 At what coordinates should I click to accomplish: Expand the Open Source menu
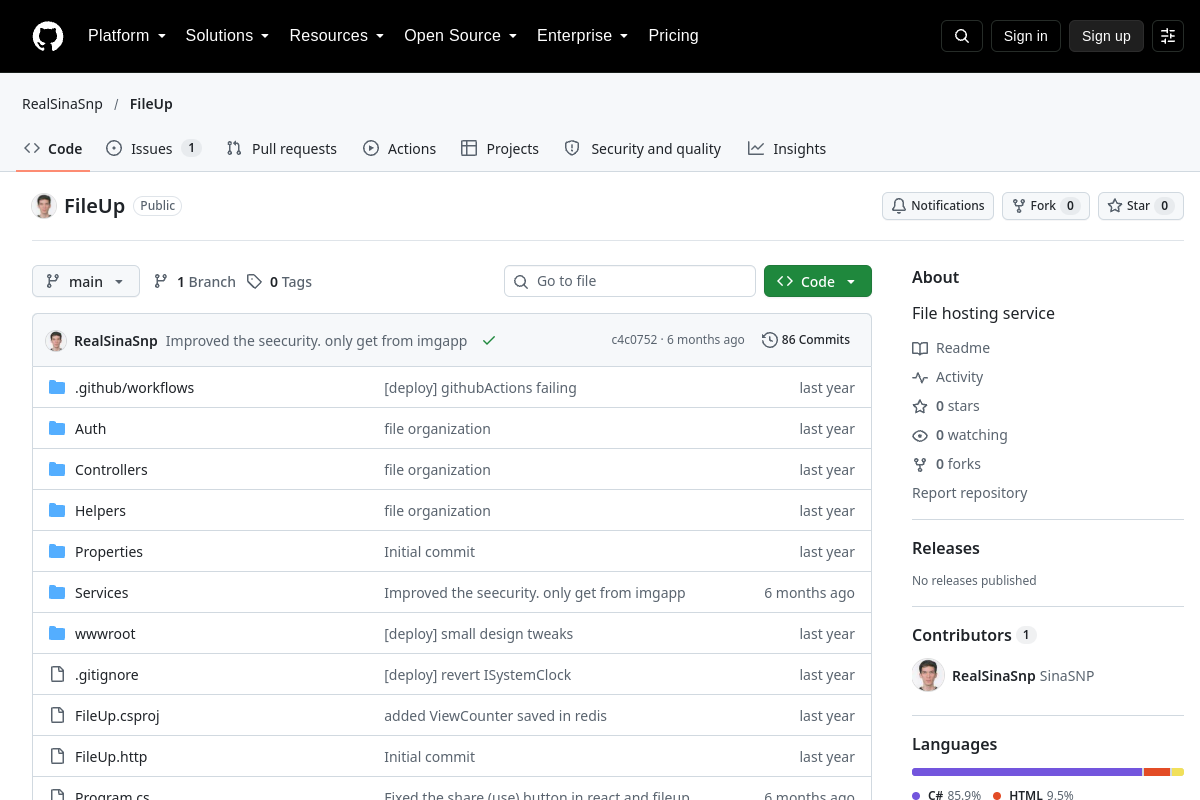pyautogui.click(x=461, y=36)
